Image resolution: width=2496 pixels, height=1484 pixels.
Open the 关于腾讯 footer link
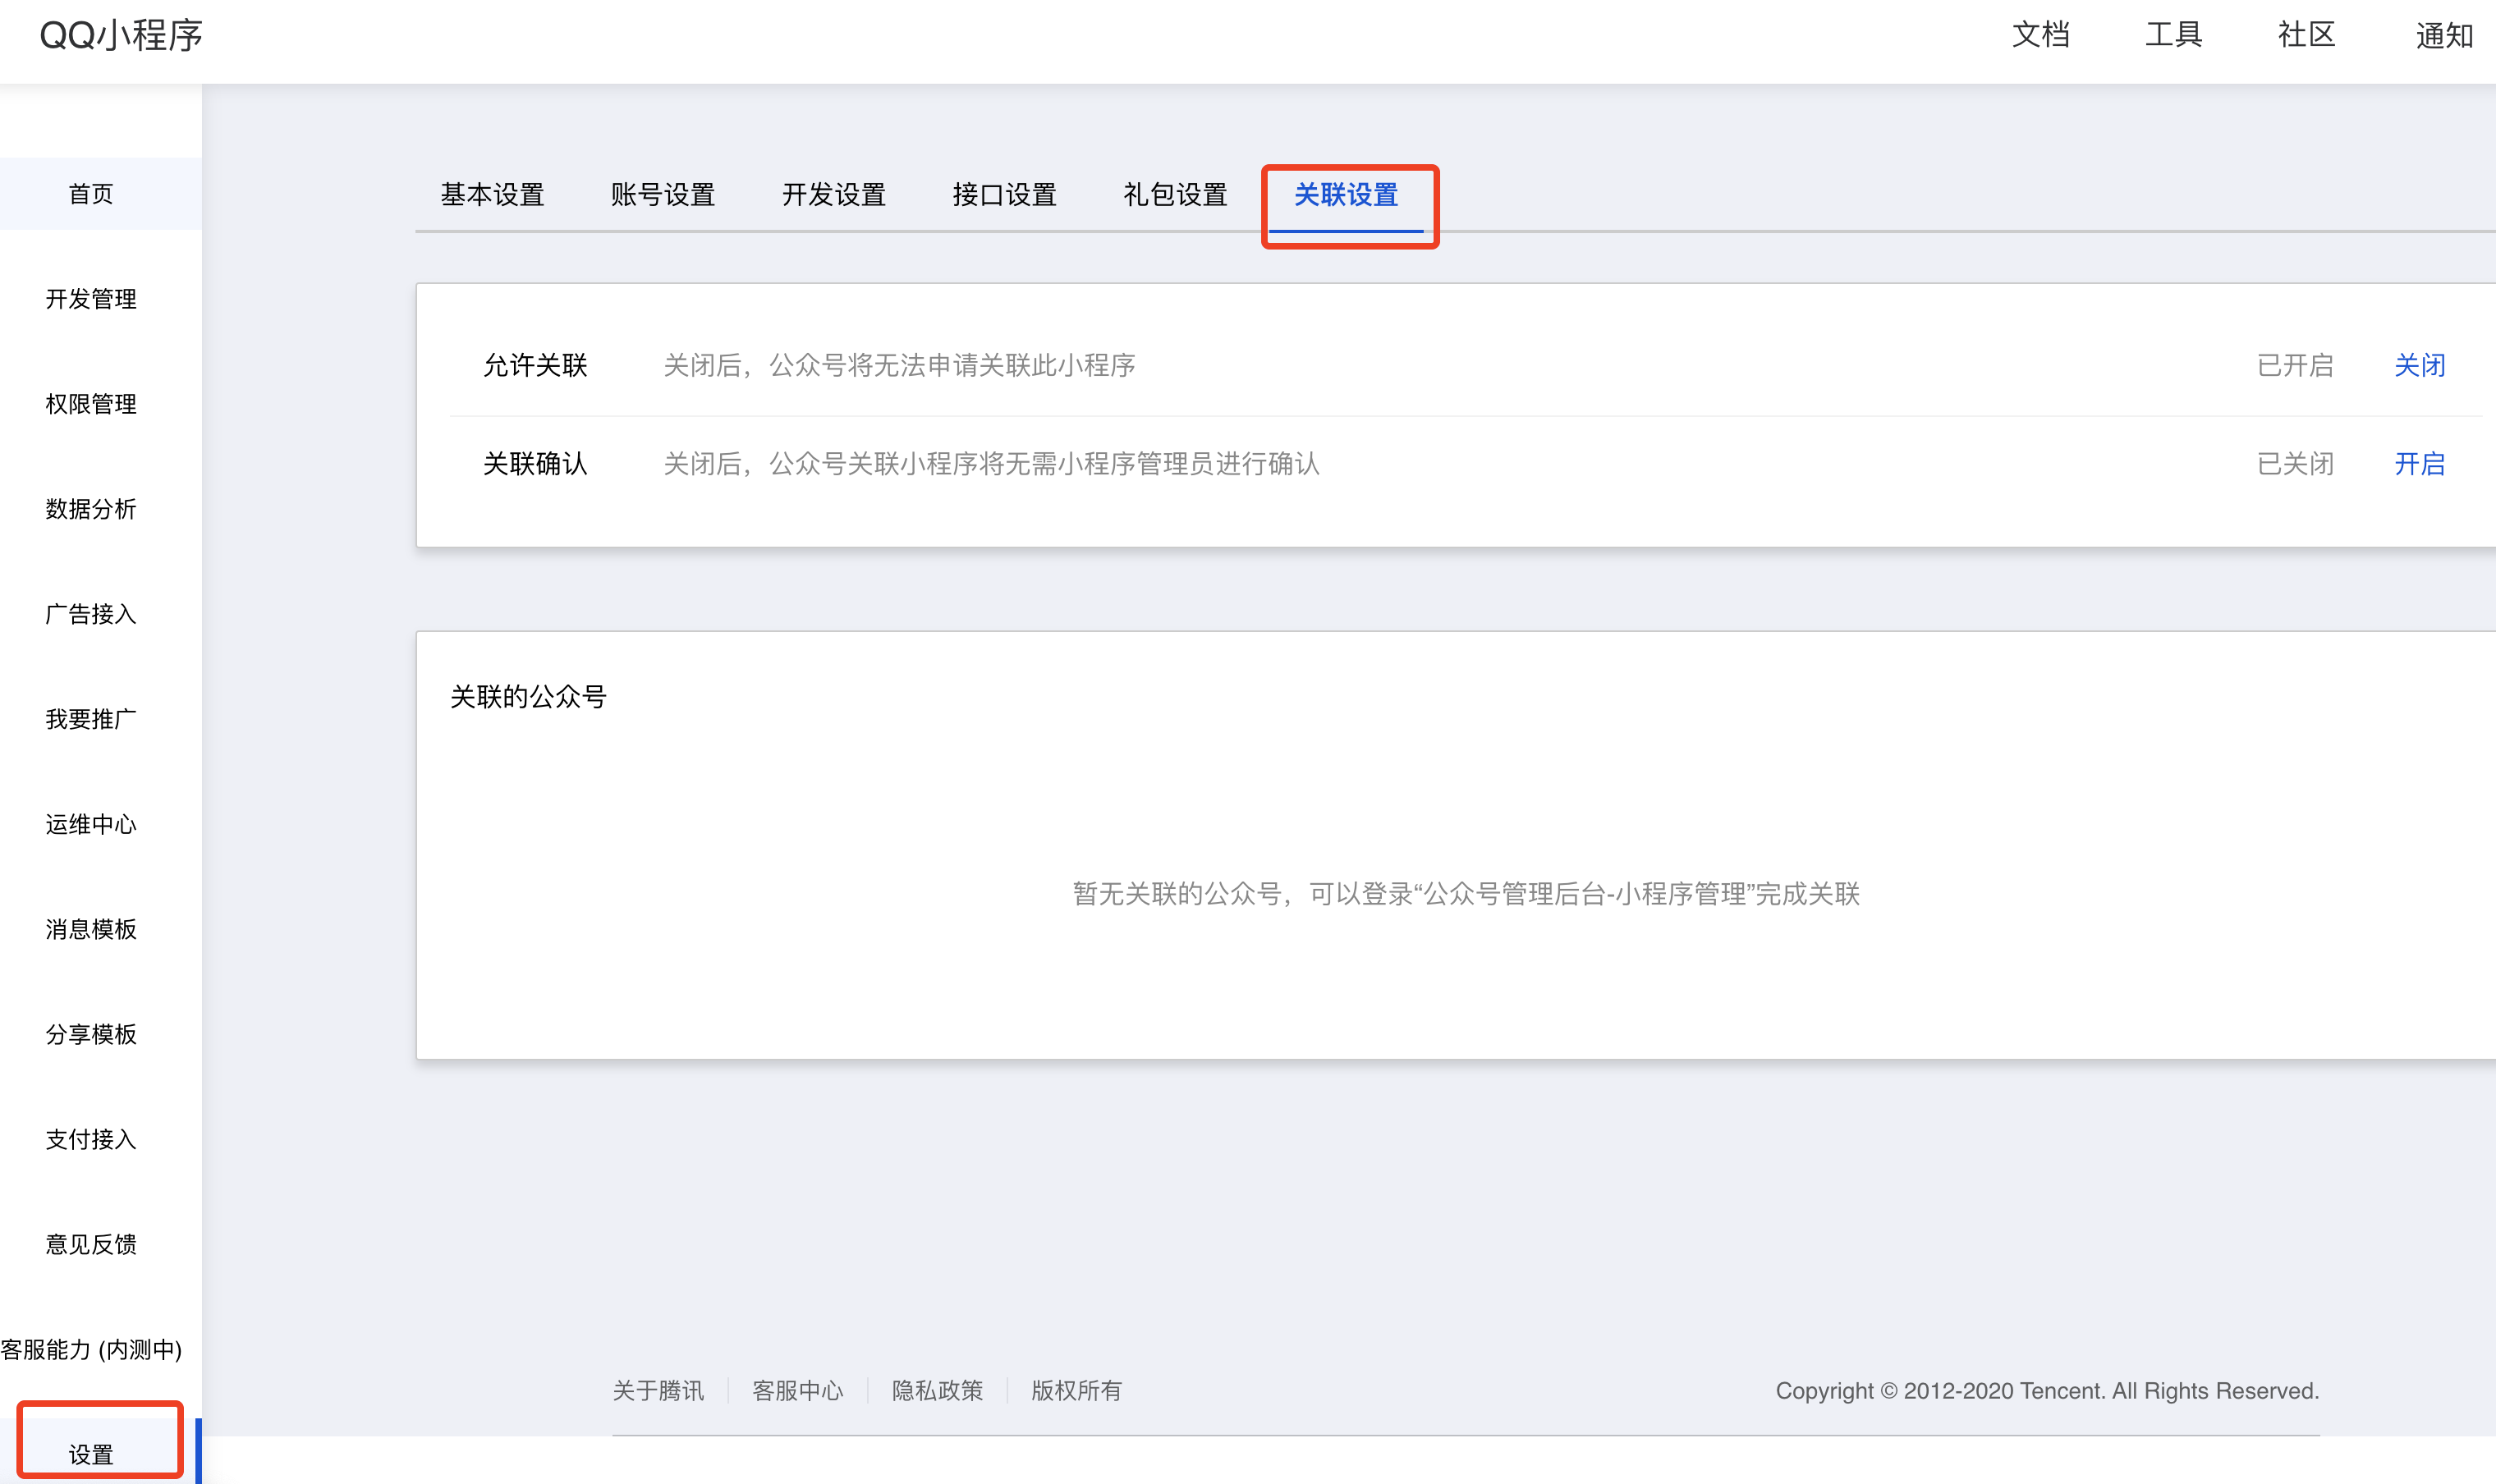point(658,1391)
